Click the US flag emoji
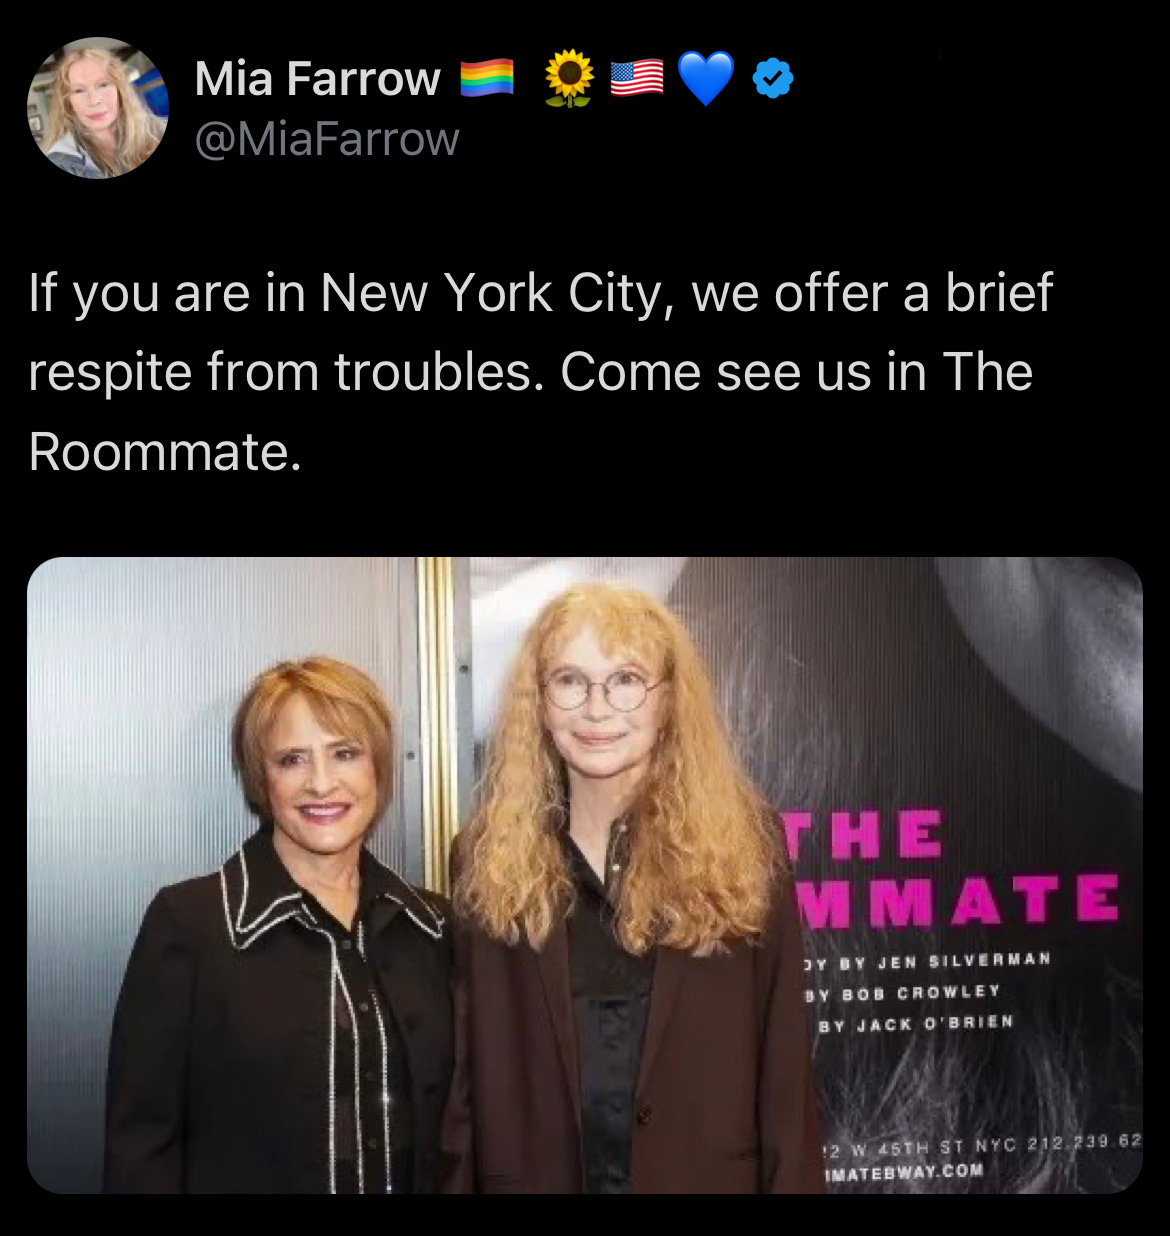This screenshot has height=1236, width=1170. tap(637, 78)
